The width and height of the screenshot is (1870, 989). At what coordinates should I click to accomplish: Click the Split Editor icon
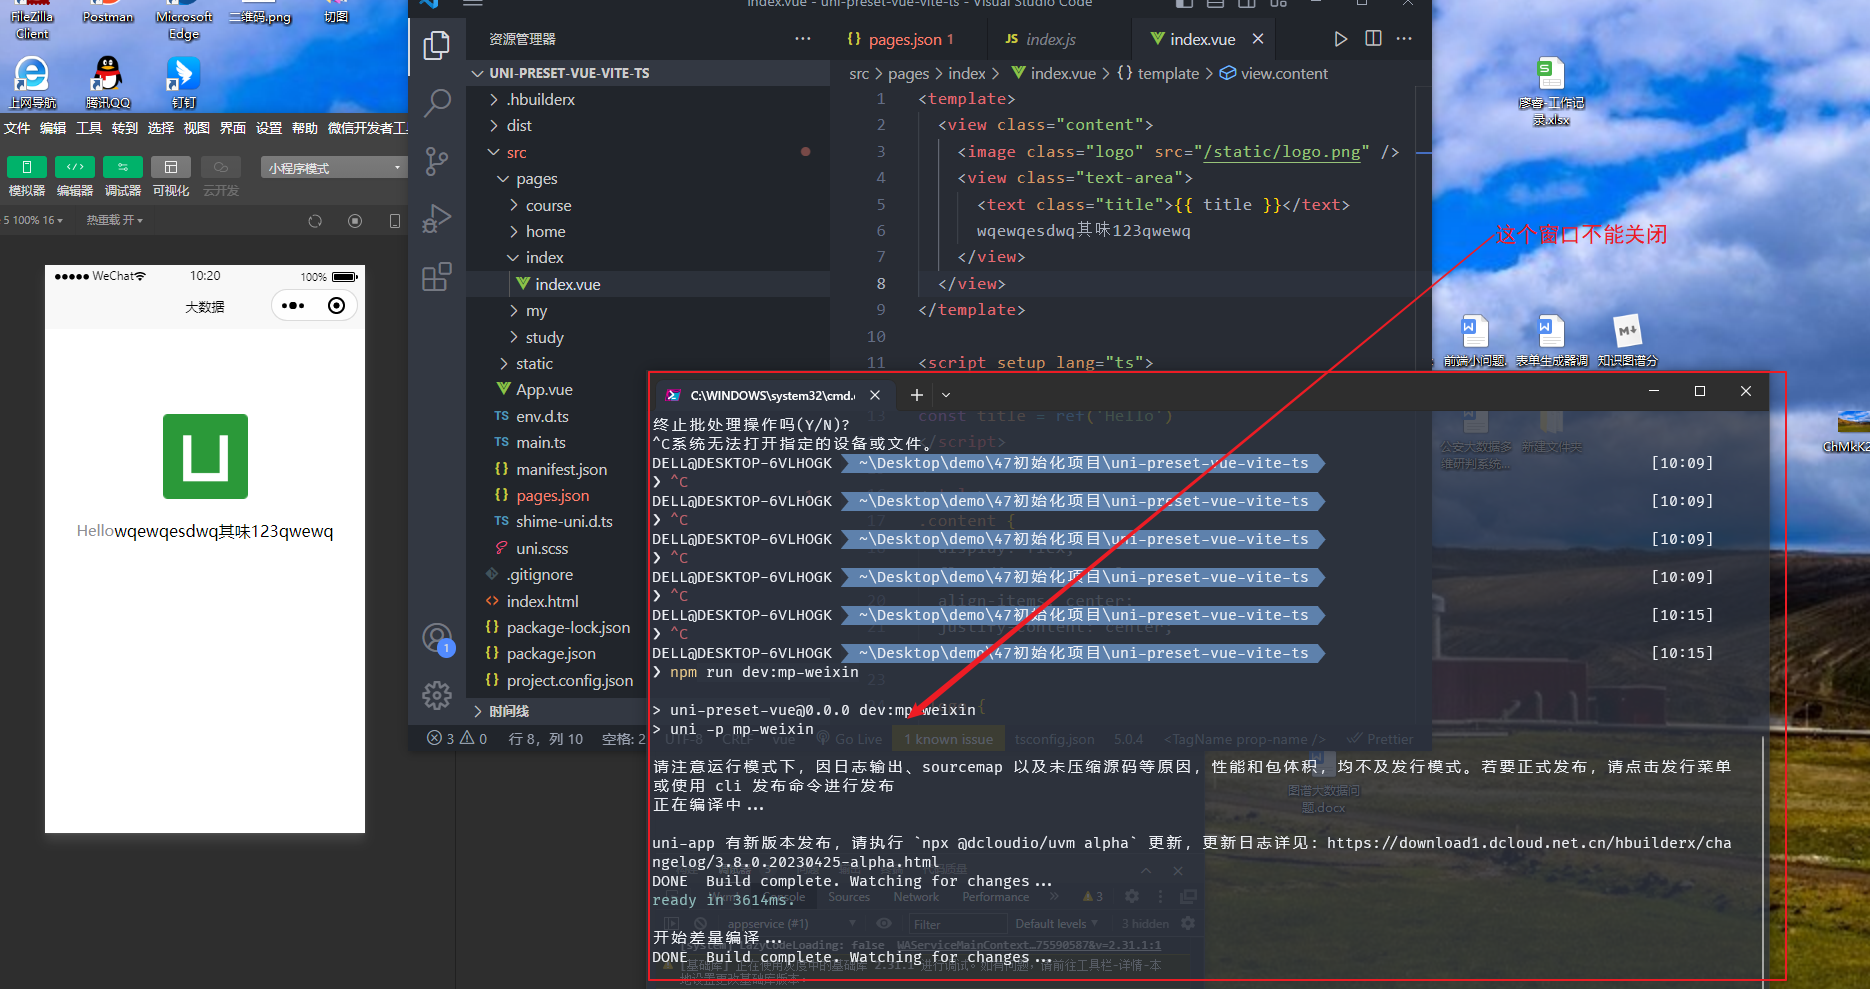pos(1373,39)
